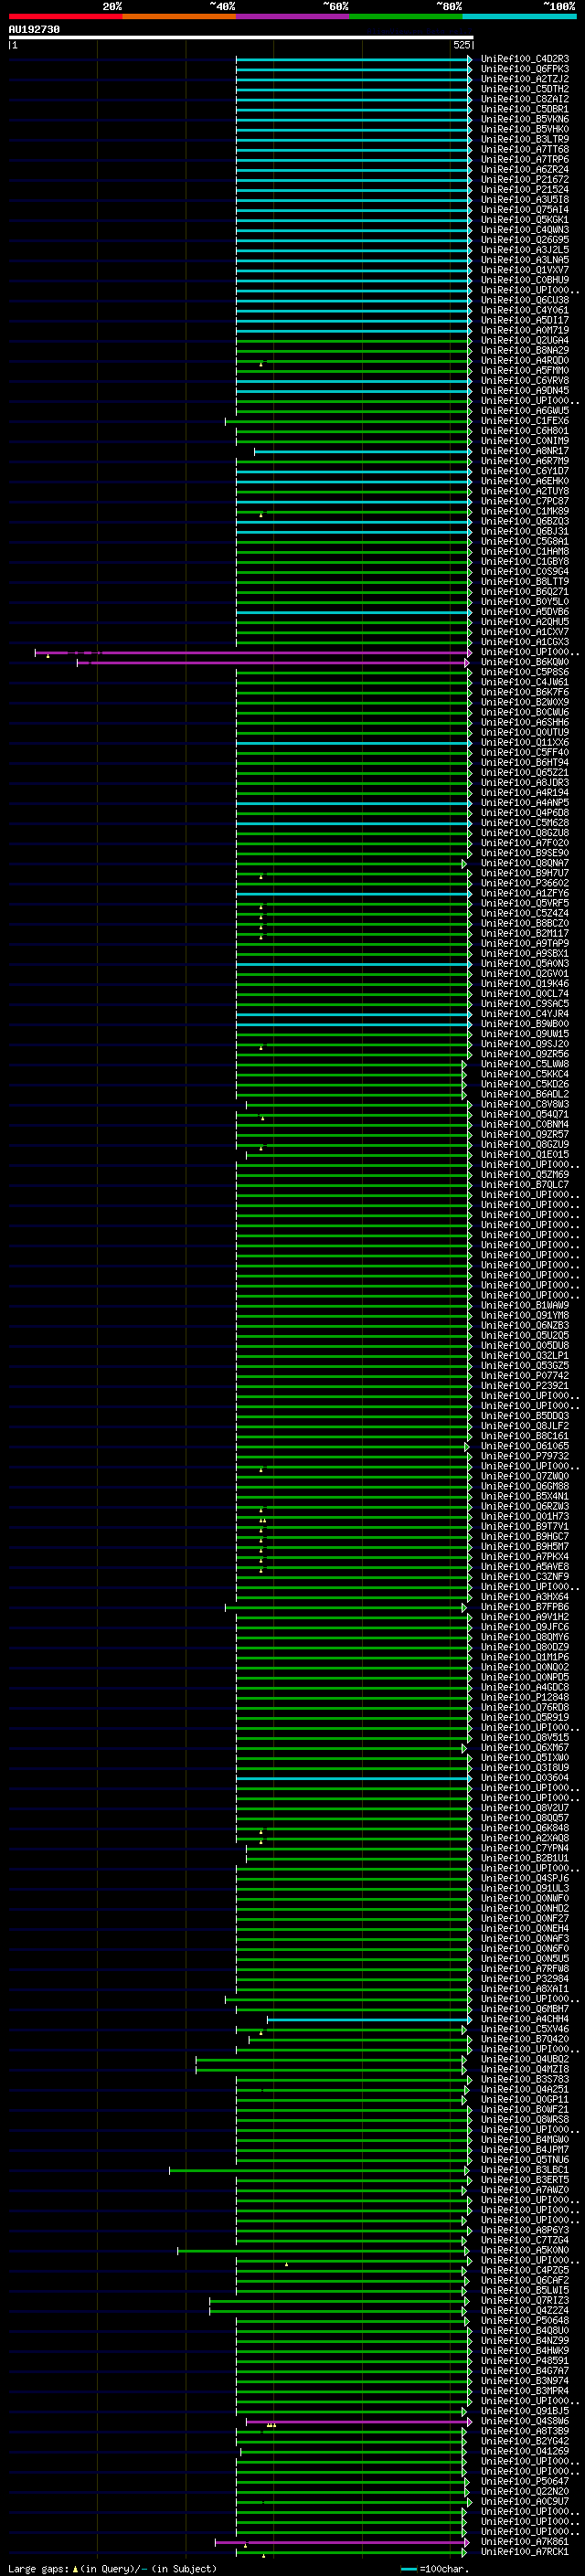Open hit UniRef100_P21672
The image size is (585, 2576).
click(525, 180)
